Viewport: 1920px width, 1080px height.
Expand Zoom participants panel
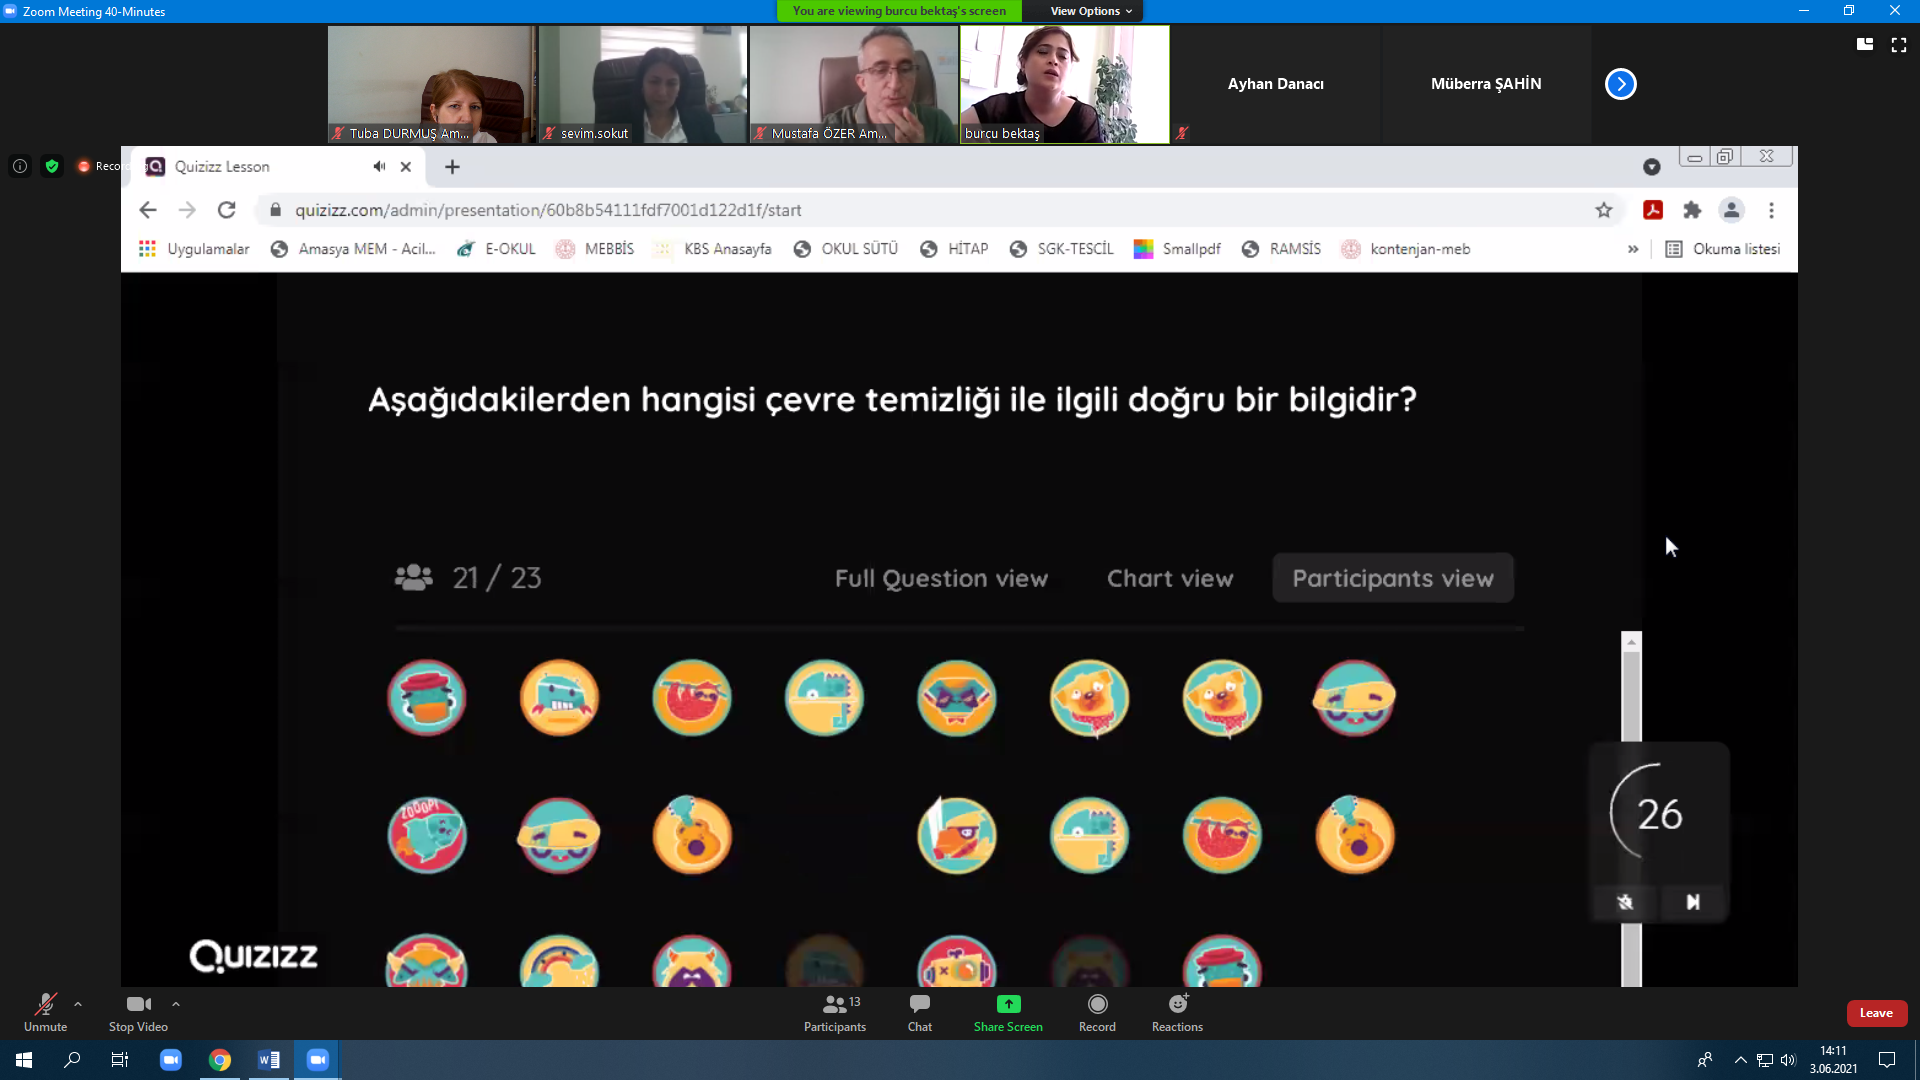[1621, 83]
